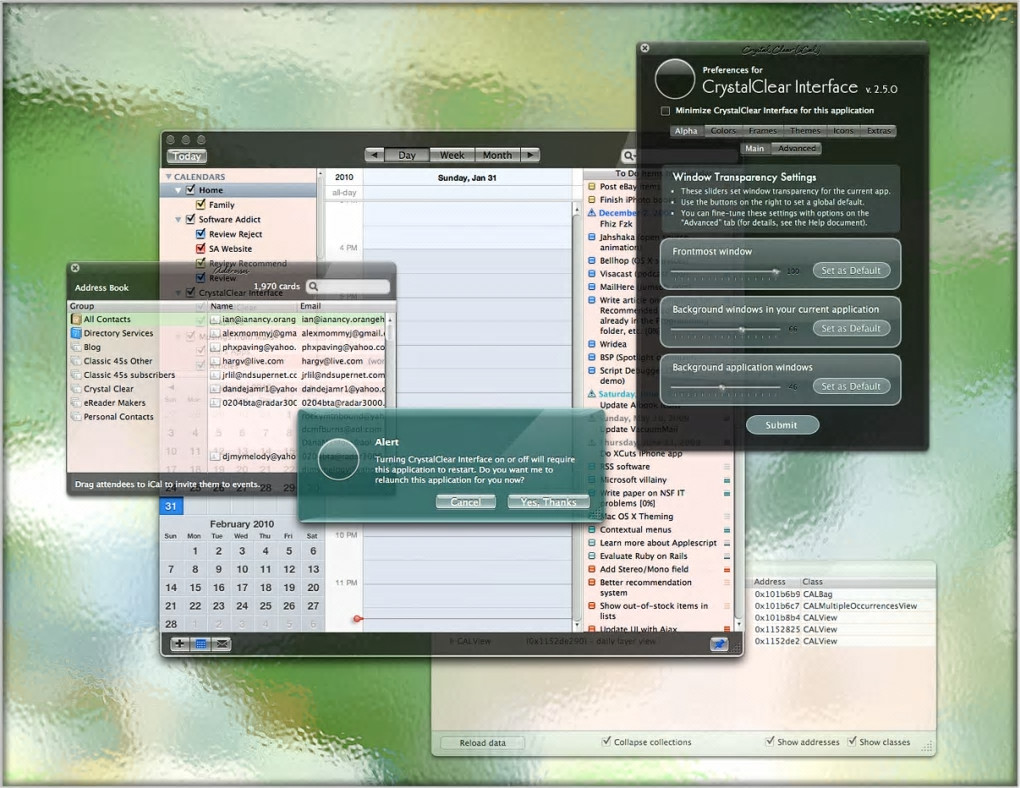Screen dimensions: 1020x788
Task: Set Frontmost window transparency as default
Action: coord(851,270)
